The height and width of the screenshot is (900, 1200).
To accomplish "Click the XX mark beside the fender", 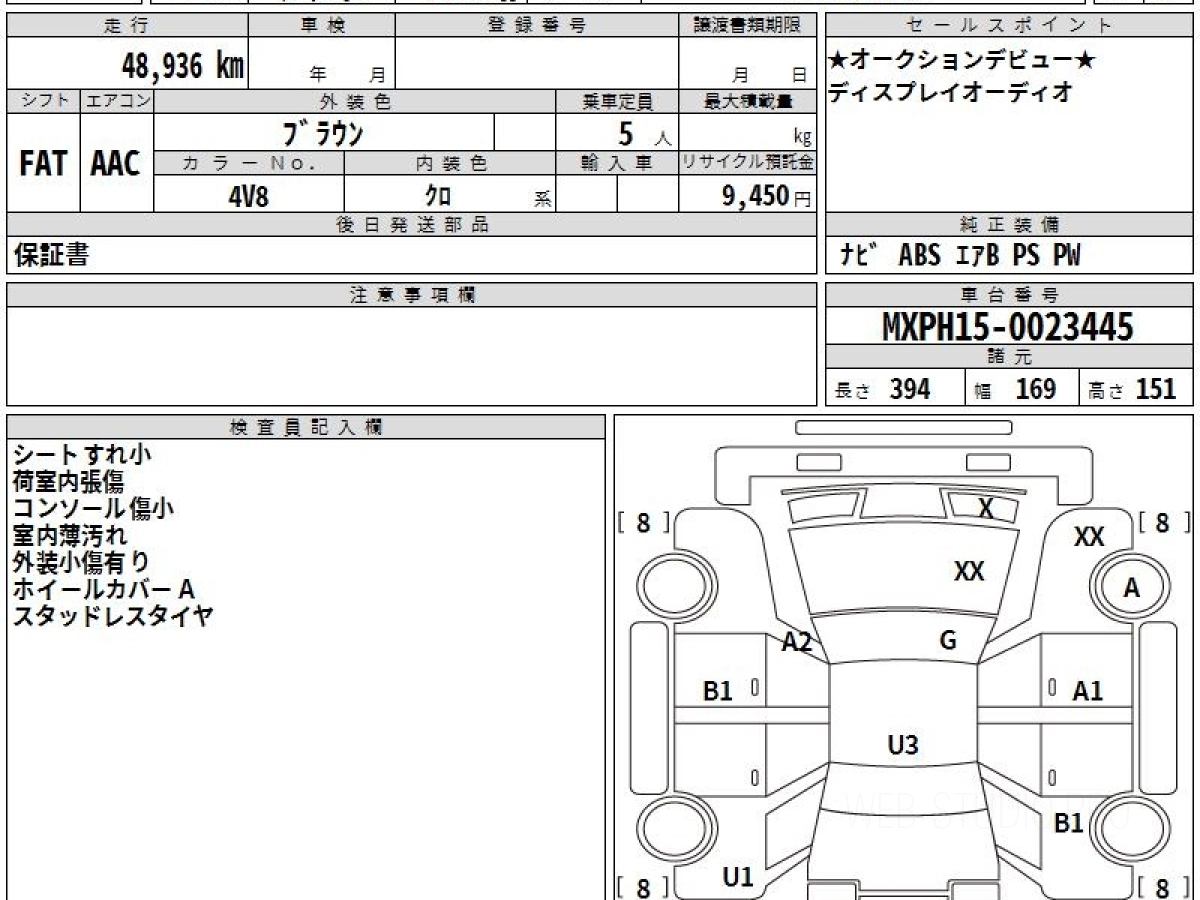I will (x=1089, y=537).
